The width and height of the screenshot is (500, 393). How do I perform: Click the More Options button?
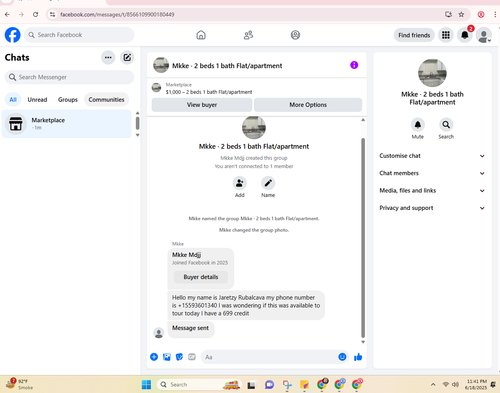308,105
